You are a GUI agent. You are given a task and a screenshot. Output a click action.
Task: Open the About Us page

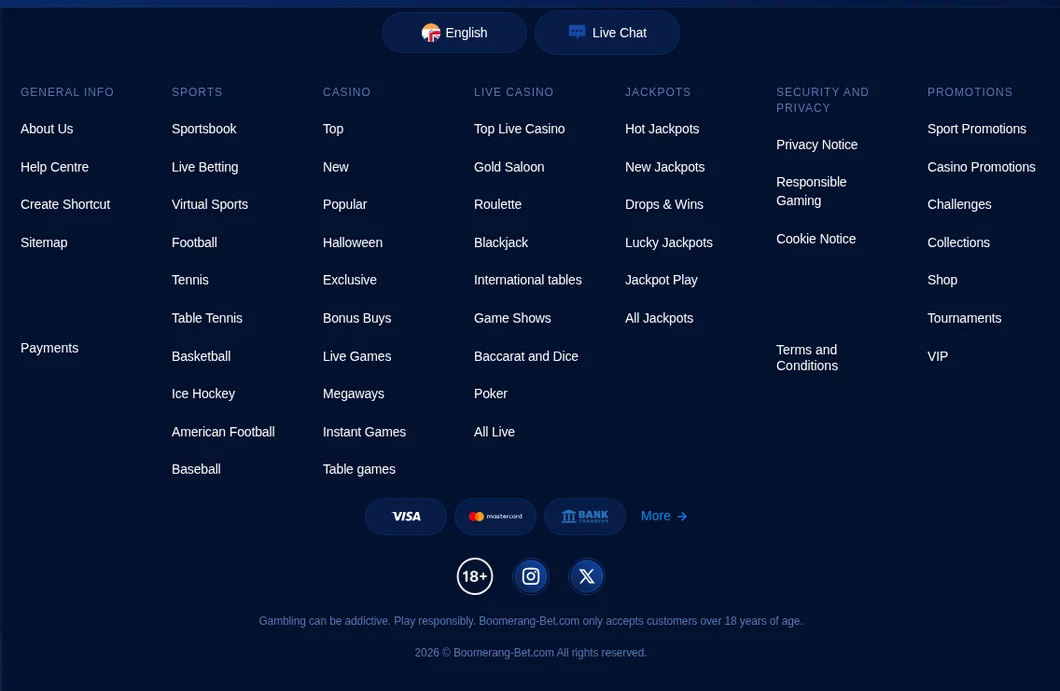47,128
